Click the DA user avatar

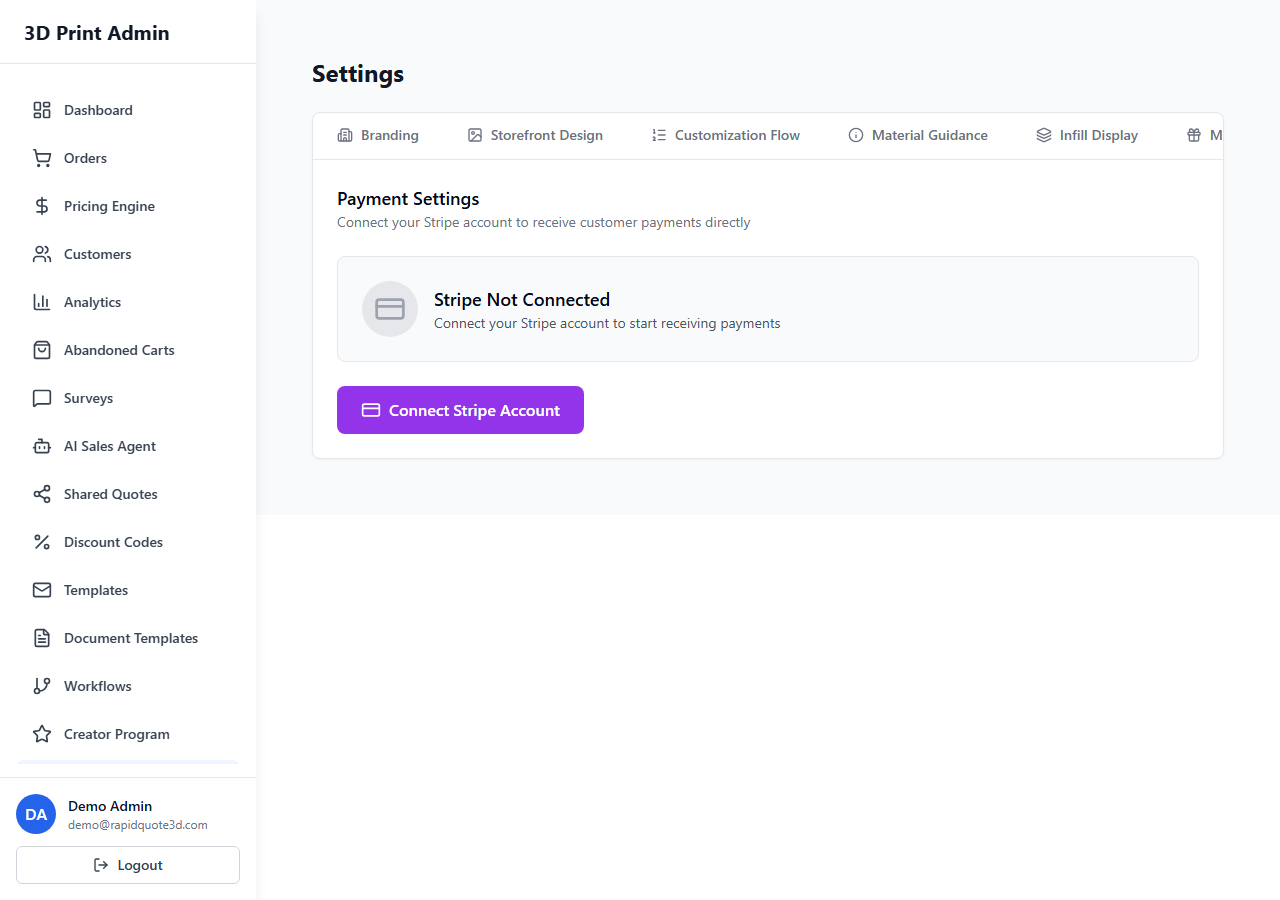pyautogui.click(x=36, y=814)
